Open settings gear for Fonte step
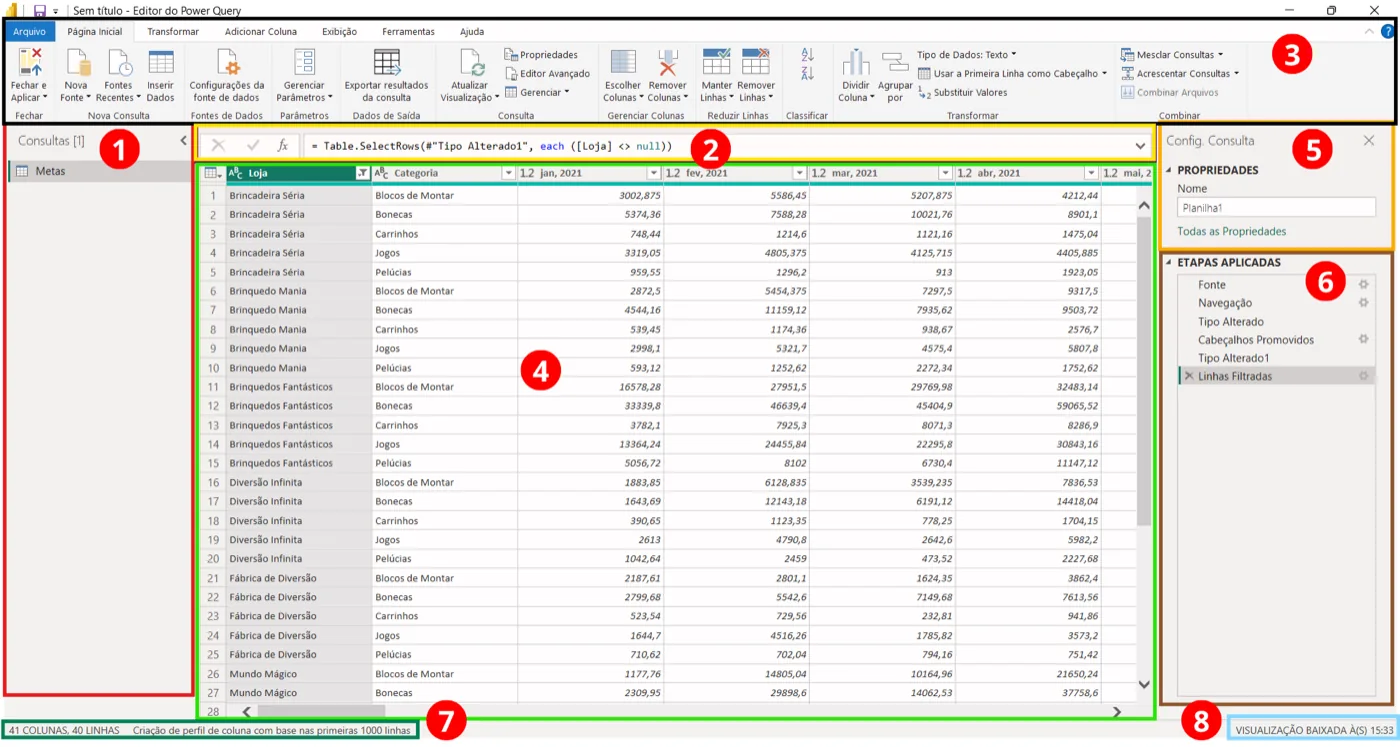Viewport: 1400px width, 747px height. 1362,284
